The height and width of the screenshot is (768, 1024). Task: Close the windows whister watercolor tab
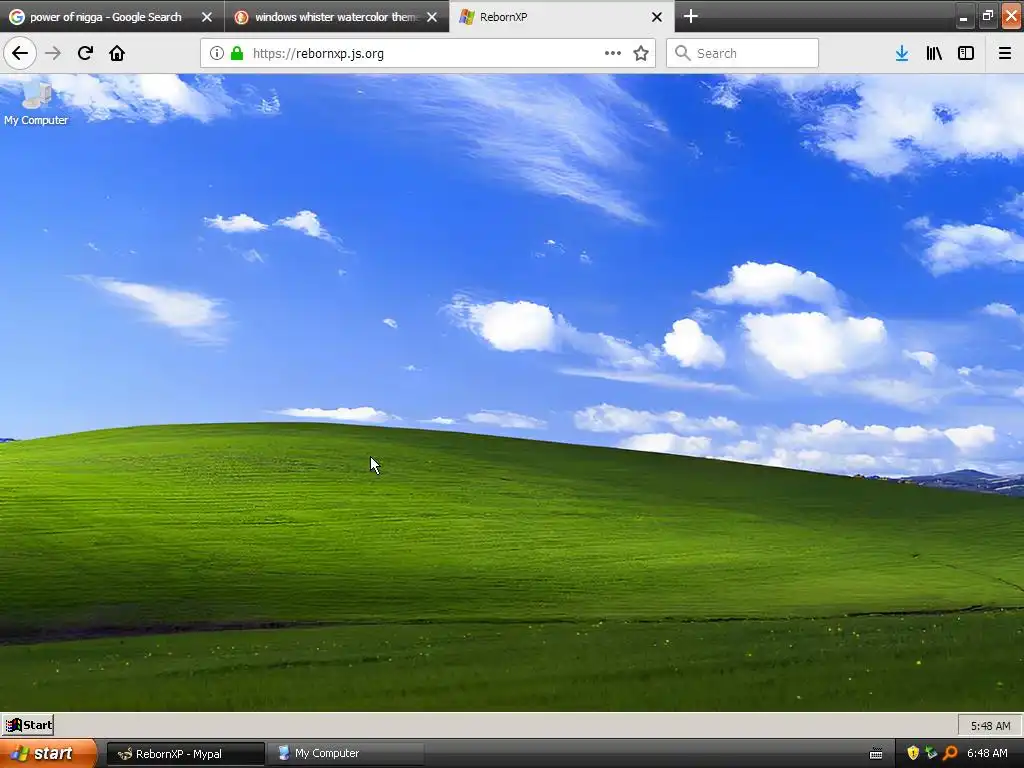432,17
